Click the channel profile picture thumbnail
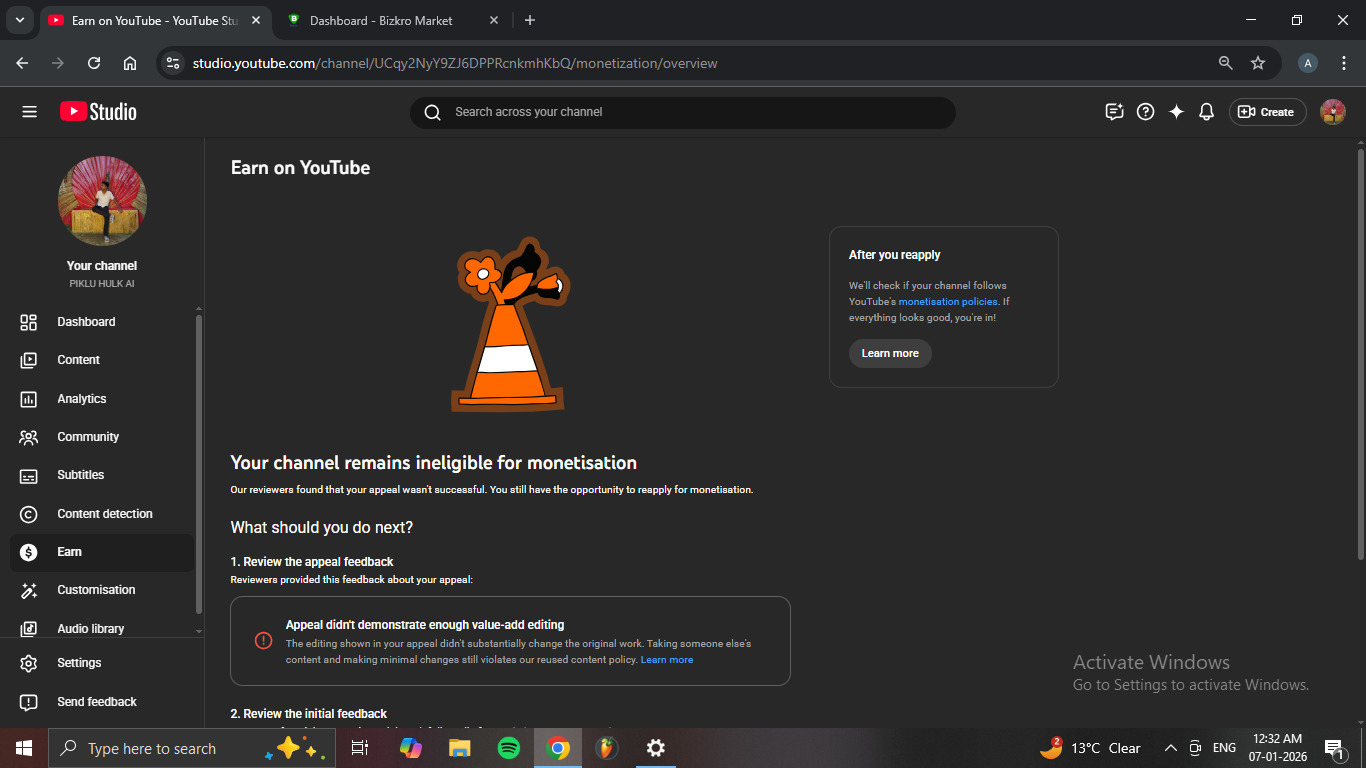This screenshot has width=1366, height=768. [102, 200]
